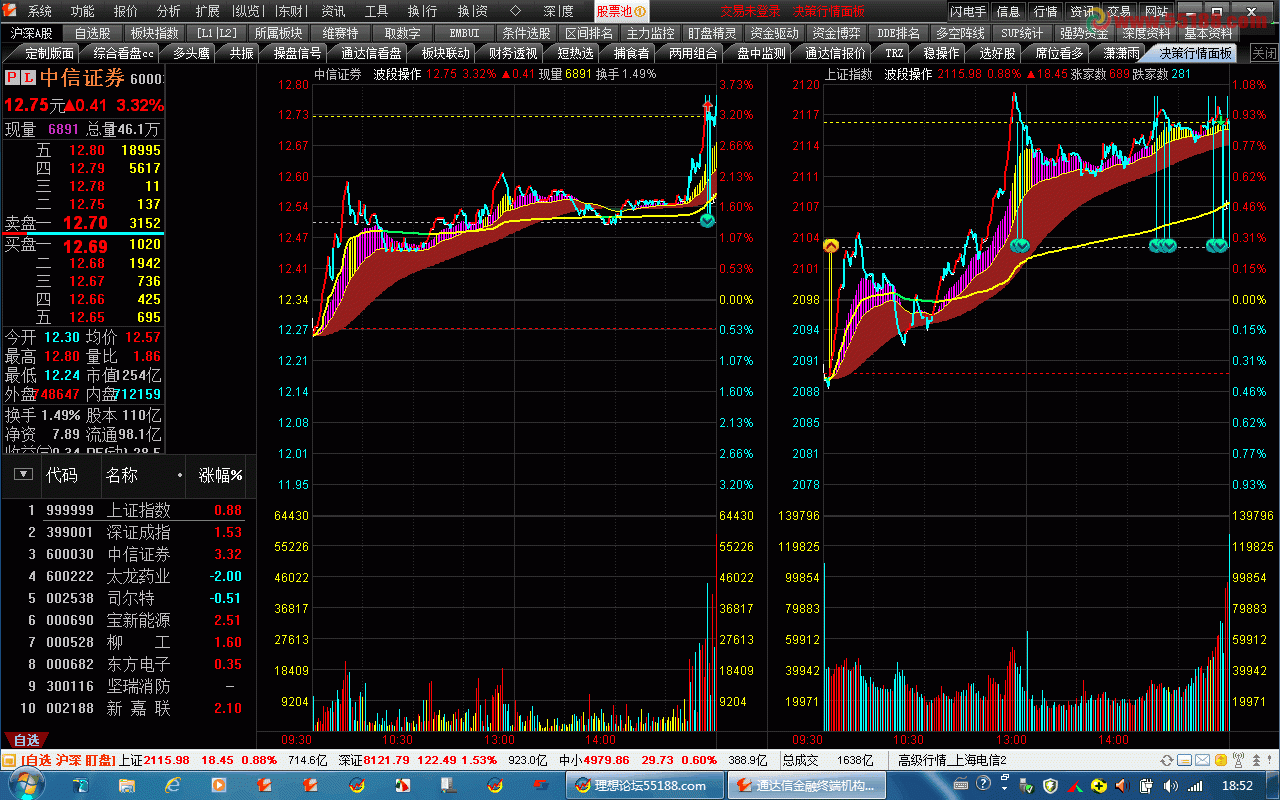Select the 上证指数 row in the list
Screen dimensions: 1280x800
(x=128, y=510)
